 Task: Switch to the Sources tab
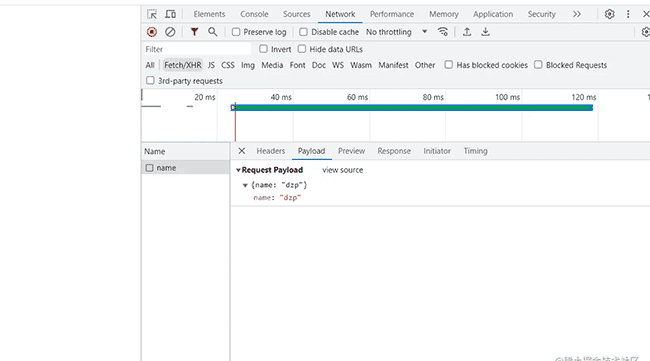click(296, 14)
